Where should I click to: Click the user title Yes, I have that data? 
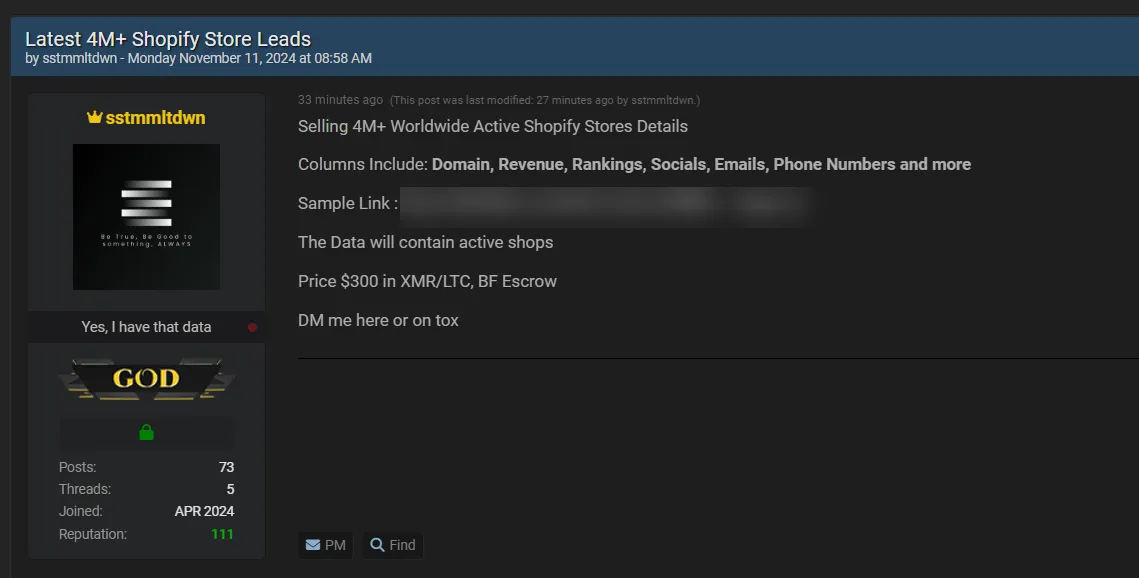(146, 327)
